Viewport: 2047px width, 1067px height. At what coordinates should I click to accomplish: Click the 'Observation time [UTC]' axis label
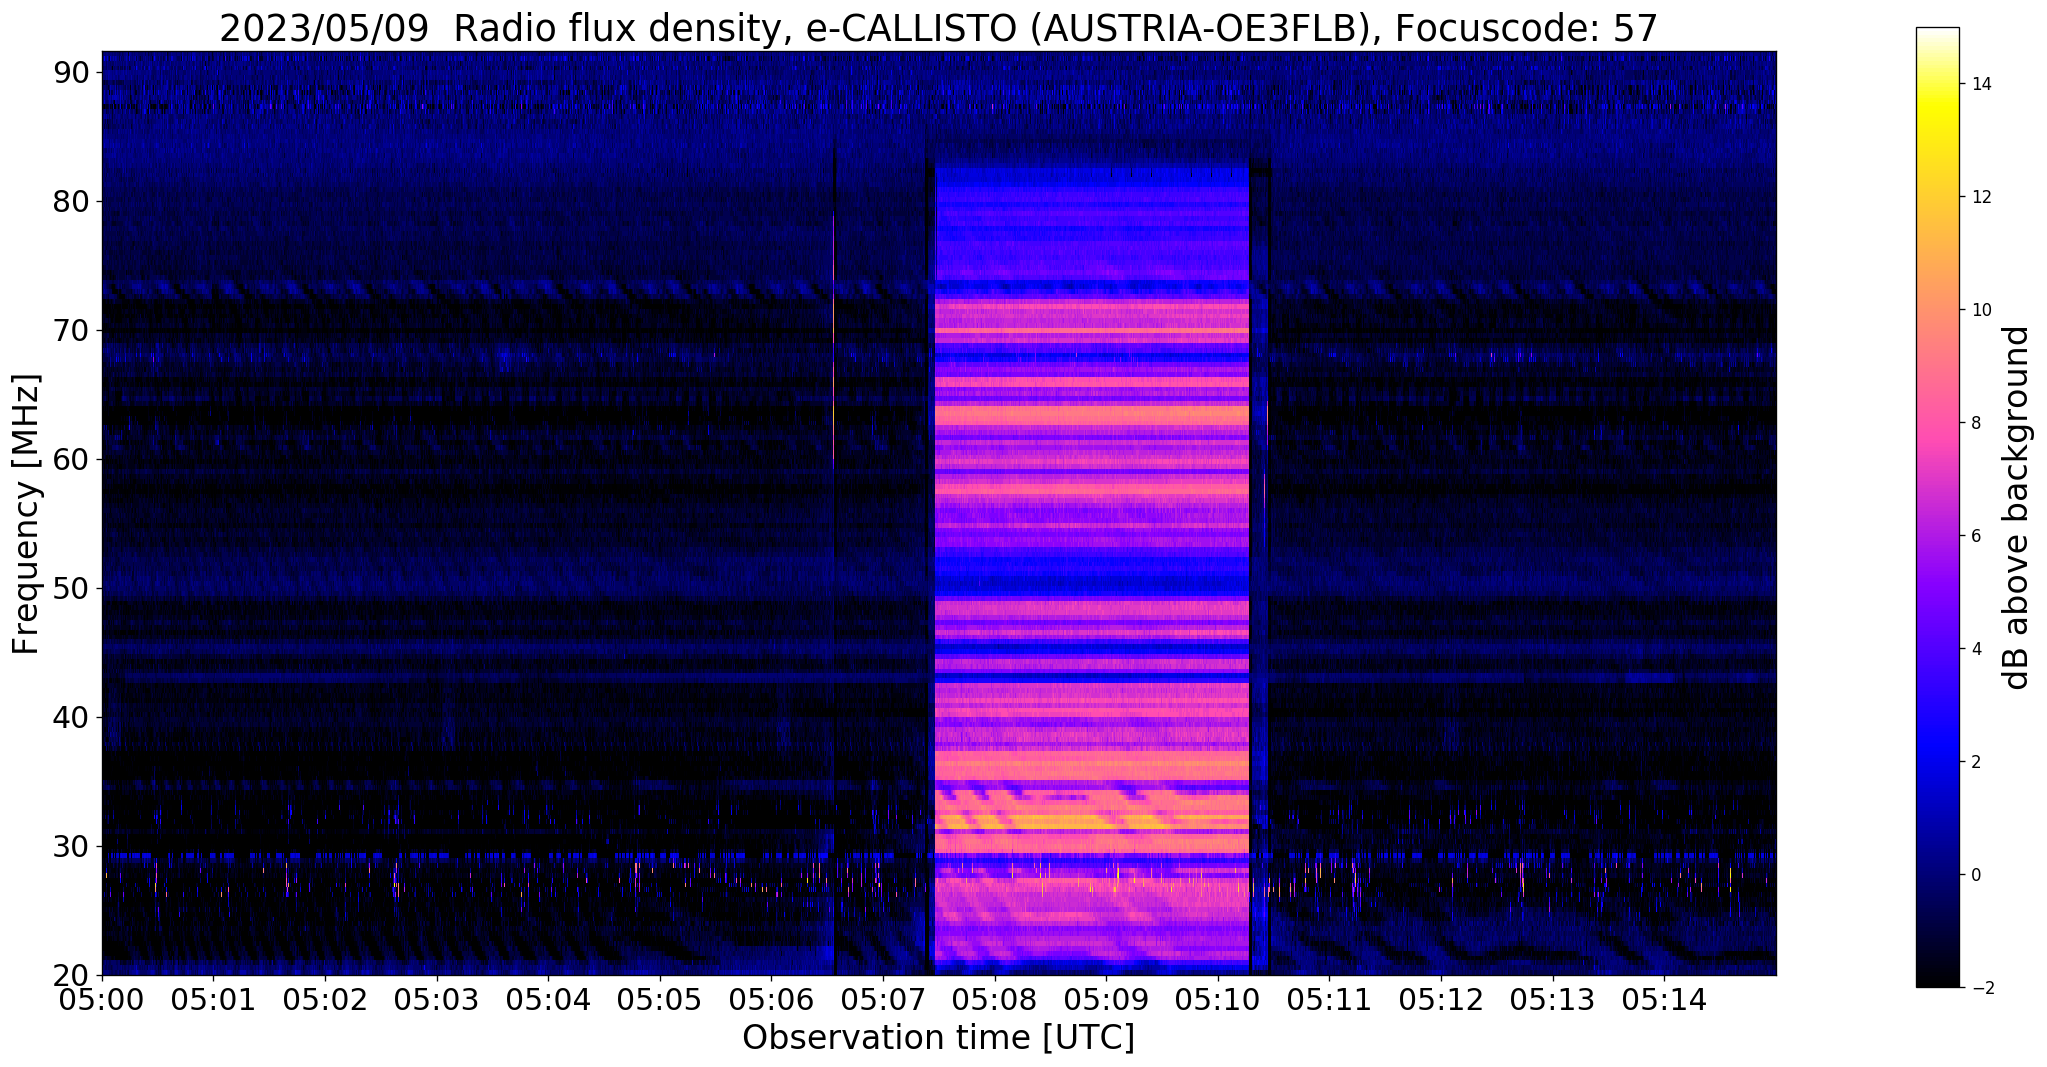coord(938,1038)
